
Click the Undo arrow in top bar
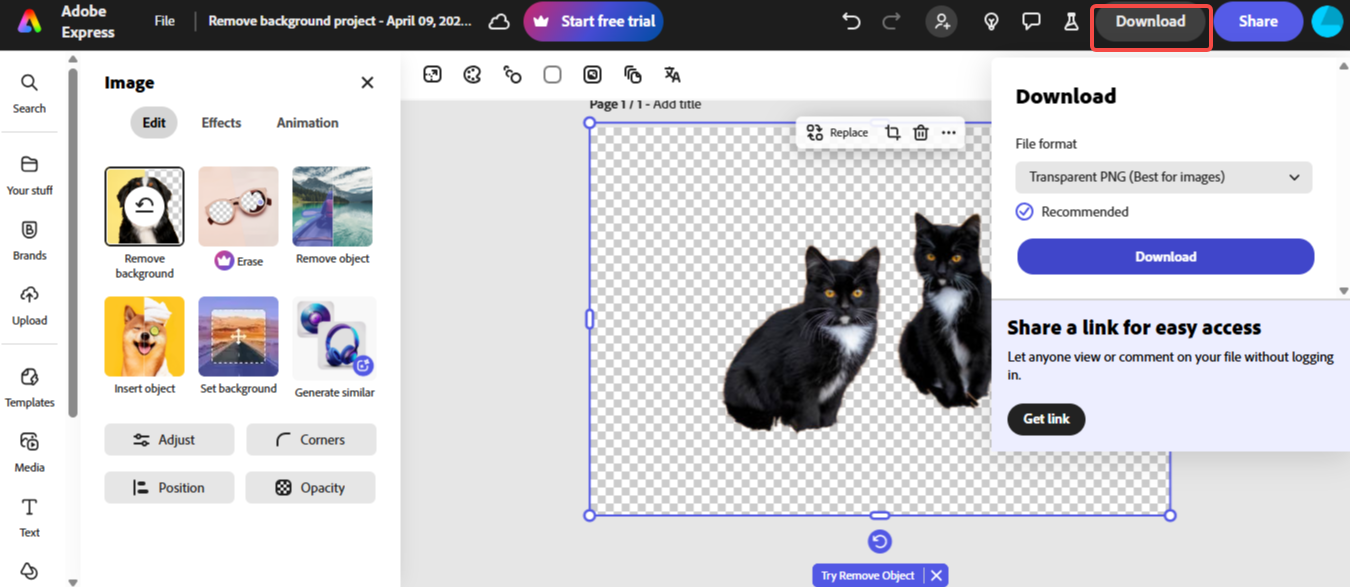click(x=851, y=21)
